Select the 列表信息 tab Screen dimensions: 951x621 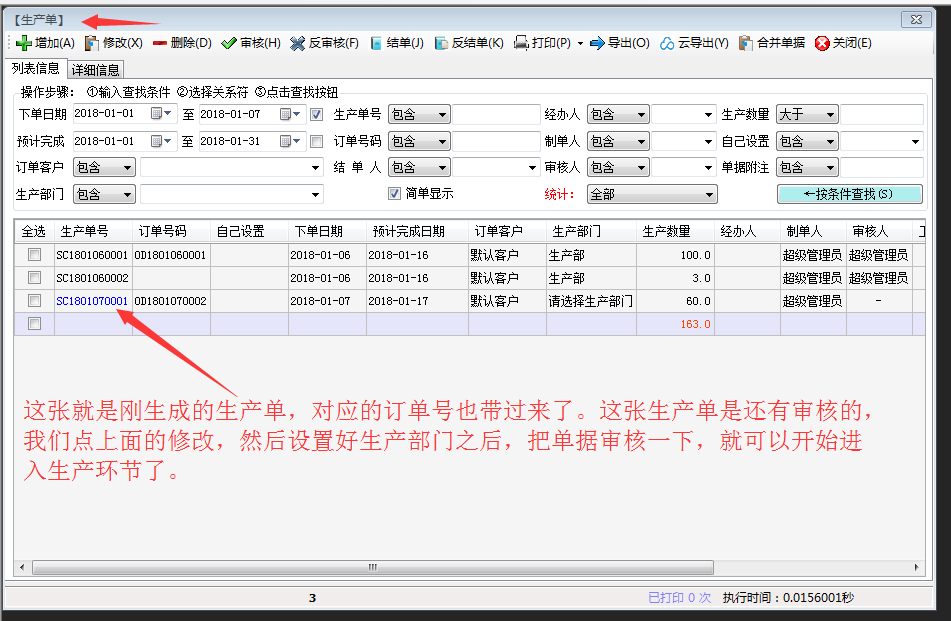pyautogui.click(x=36, y=69)
